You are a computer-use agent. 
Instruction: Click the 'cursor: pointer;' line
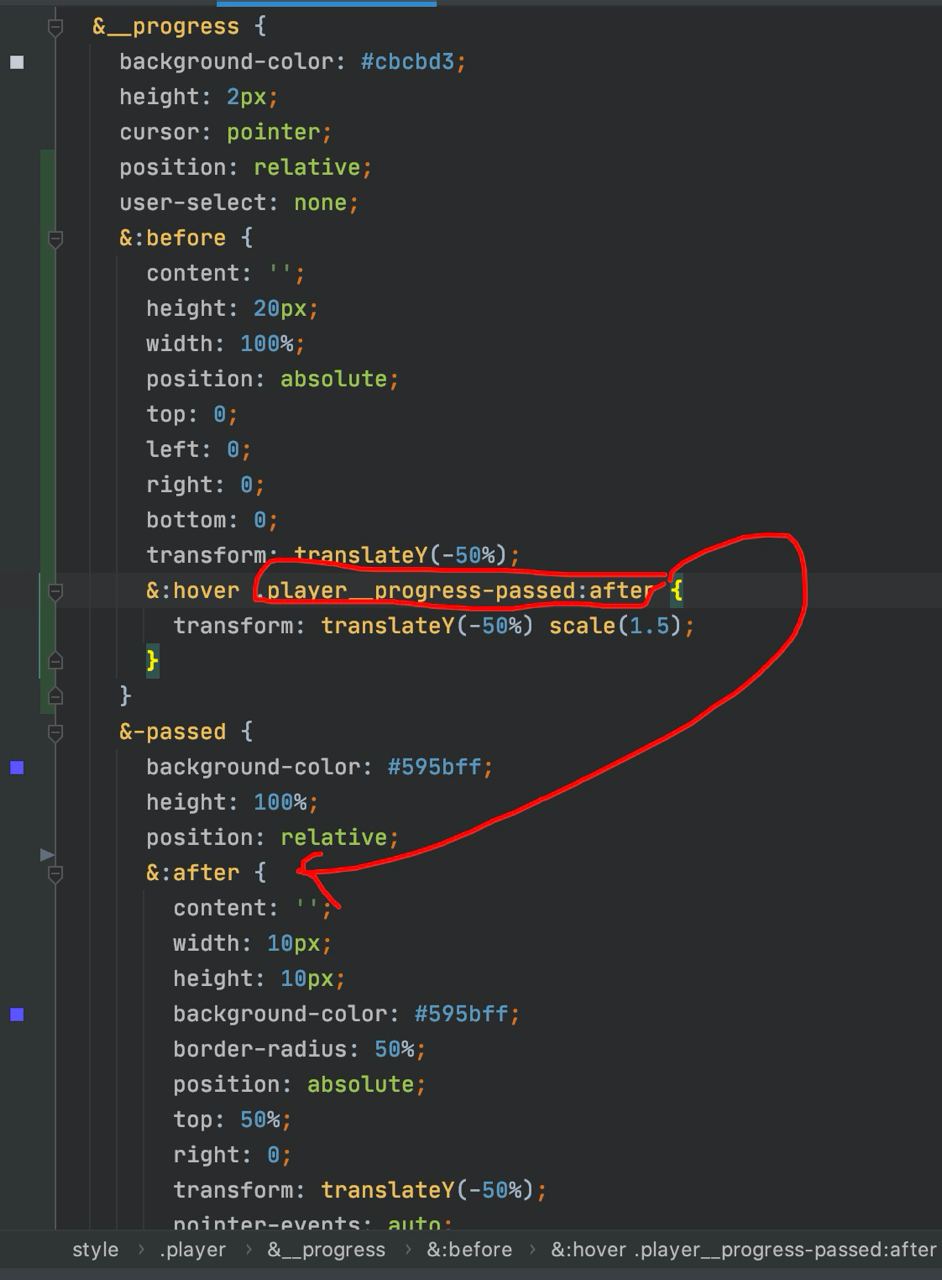pos(226,132)
